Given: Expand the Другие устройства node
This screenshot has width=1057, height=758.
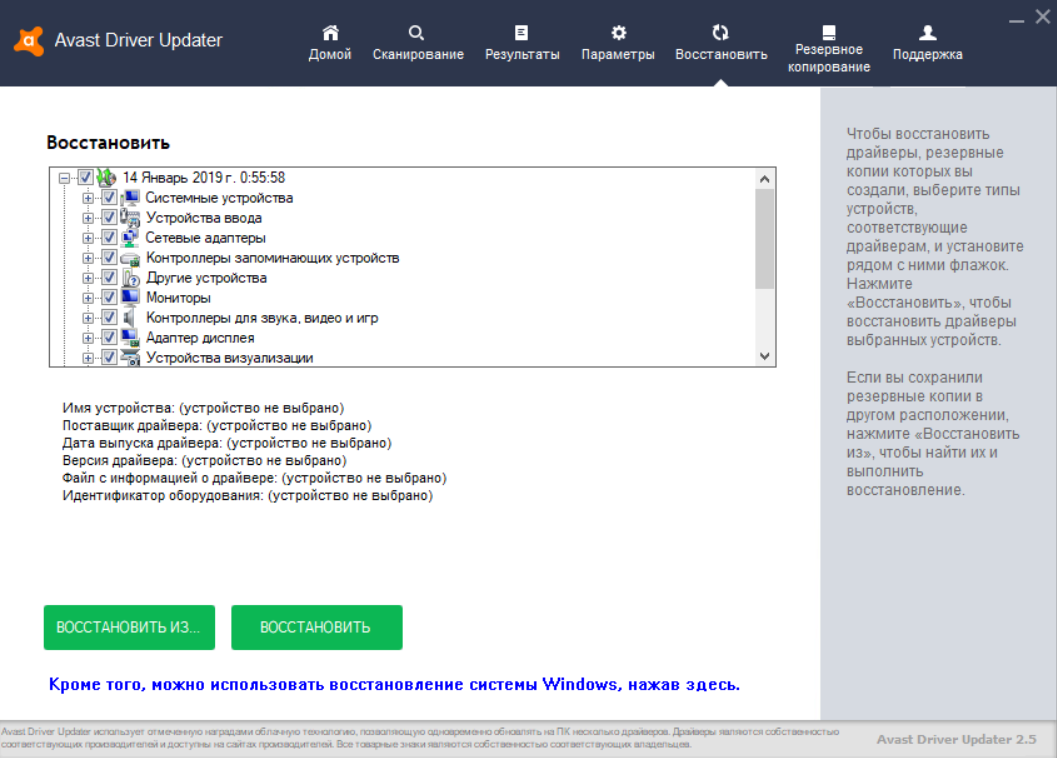Looking at the screenshot, I should [x=88, y=279].
